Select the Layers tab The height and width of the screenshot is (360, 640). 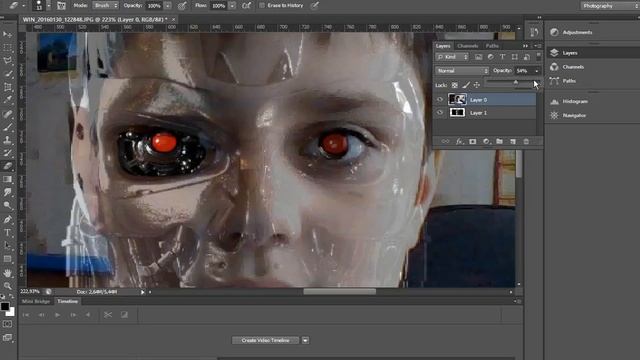click(x=443, y=46)
